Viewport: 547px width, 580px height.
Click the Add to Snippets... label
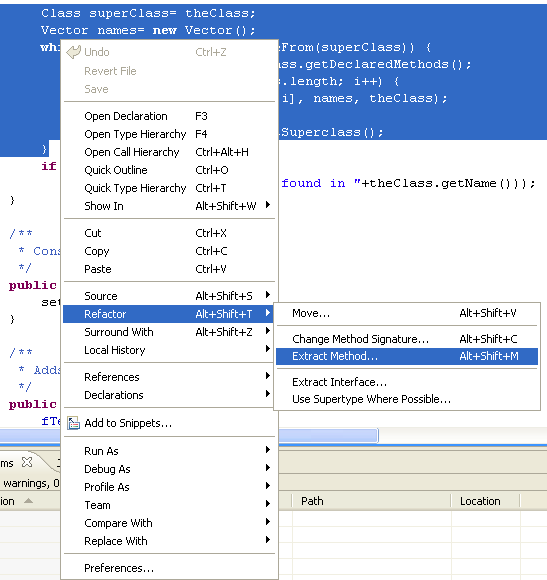(x=128, y=423)
